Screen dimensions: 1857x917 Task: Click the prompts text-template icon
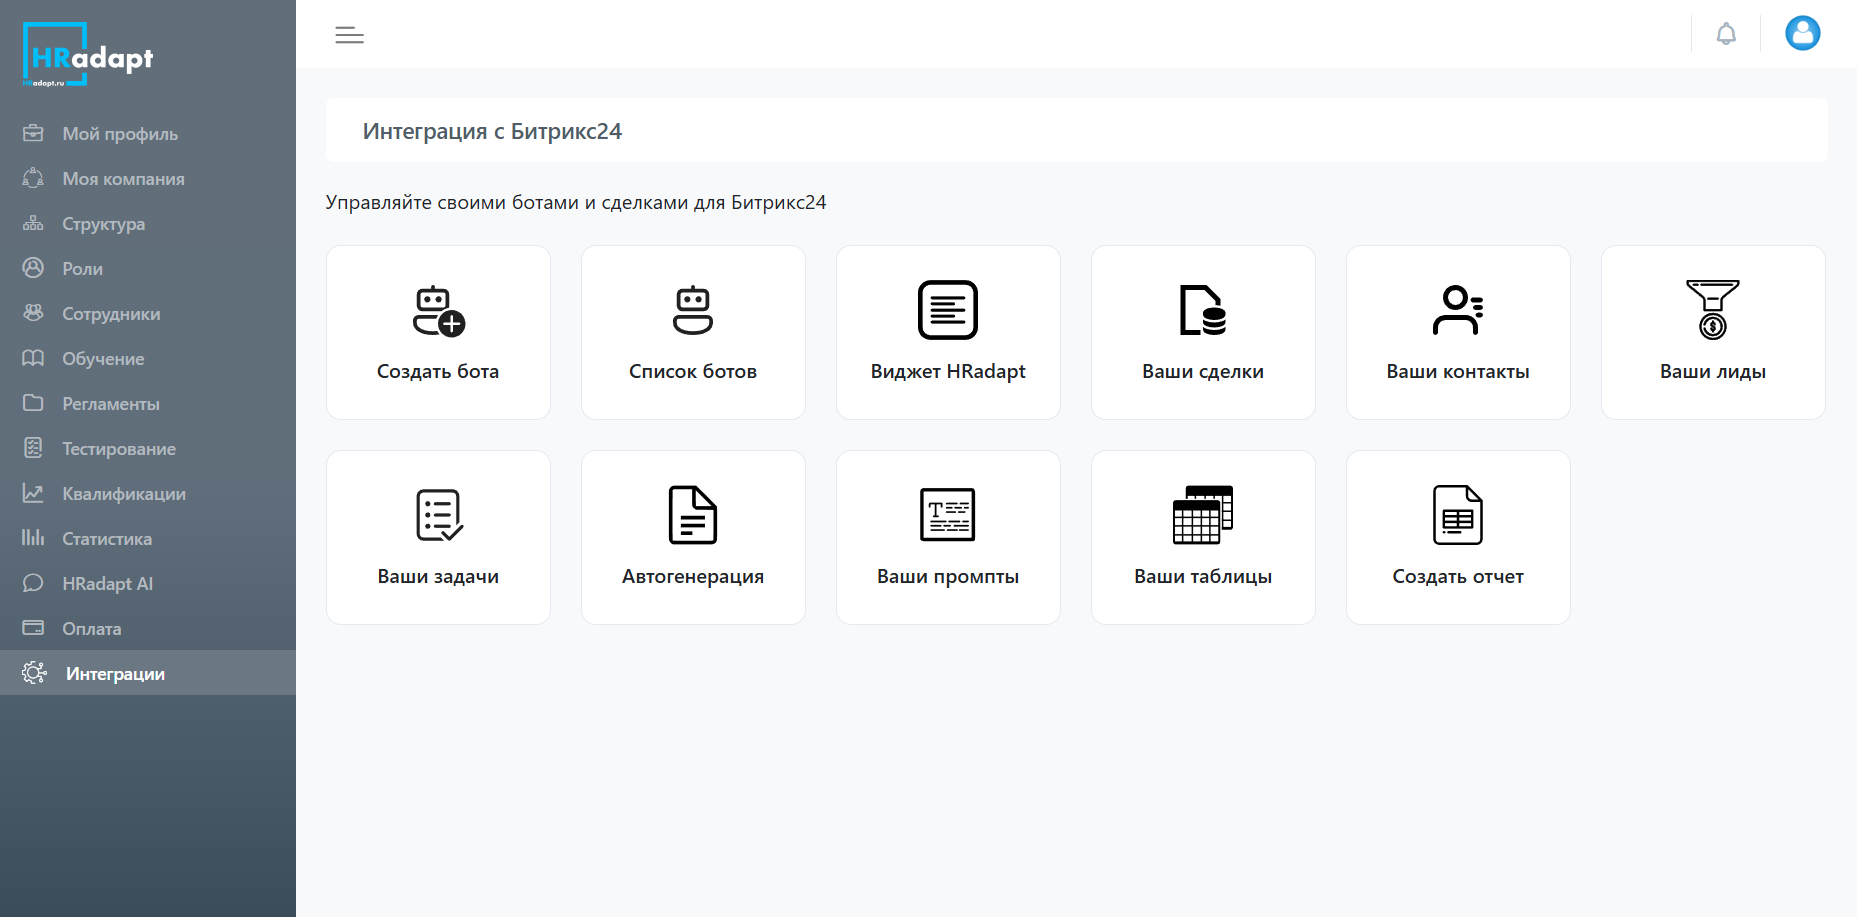(948, 515)
